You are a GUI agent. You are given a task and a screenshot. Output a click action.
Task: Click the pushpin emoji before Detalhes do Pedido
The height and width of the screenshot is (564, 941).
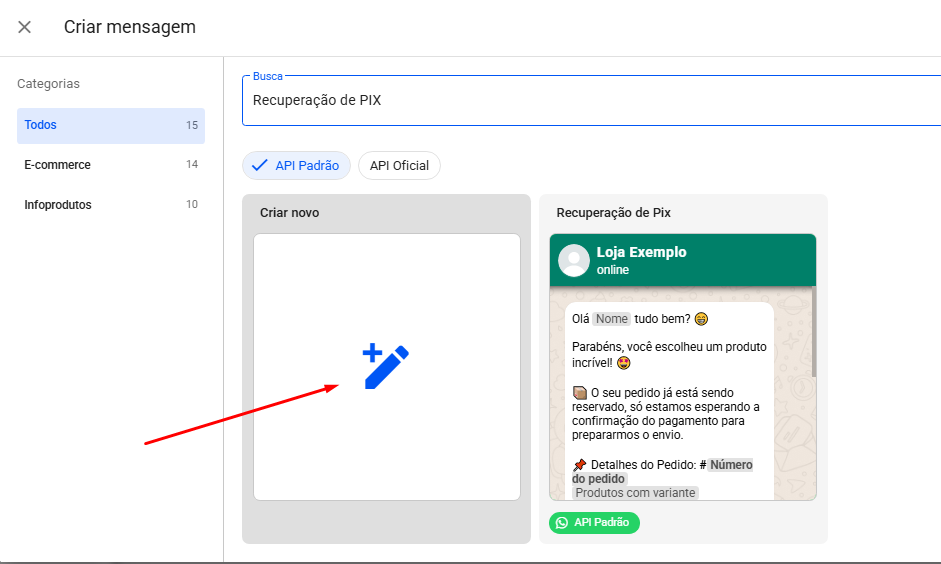(x=579, y=465)
